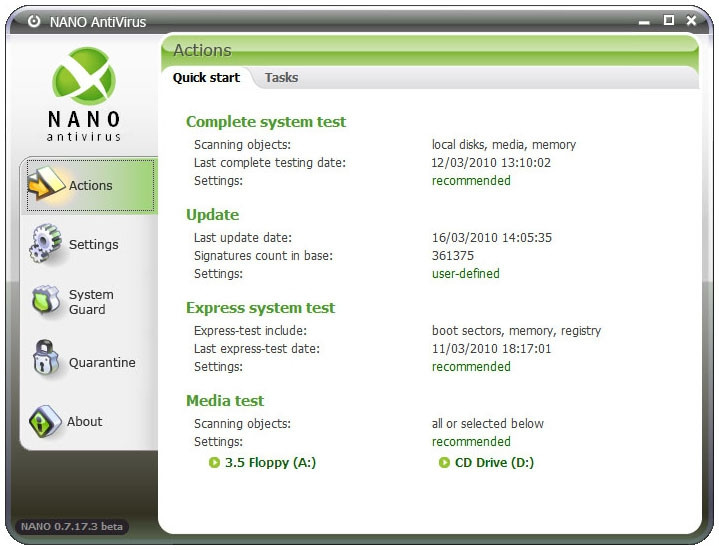Image resolution: width=719 pixels, height=550 pixels.
Task: Click the NANO 0.7.17.3 beta version label
Action: (x=72, y=526)
